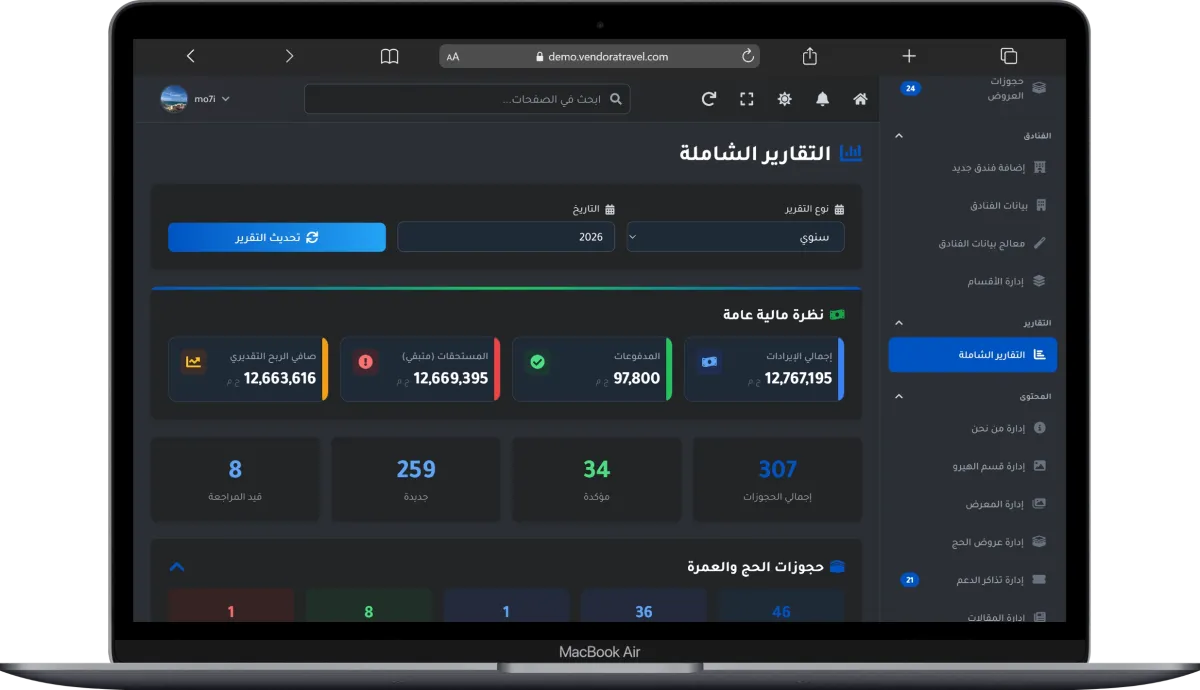Open إدارة عروض الحج in the sidebar
Image resolution: width=1200 pixels, height=690 pixels.
coord(973,542)
